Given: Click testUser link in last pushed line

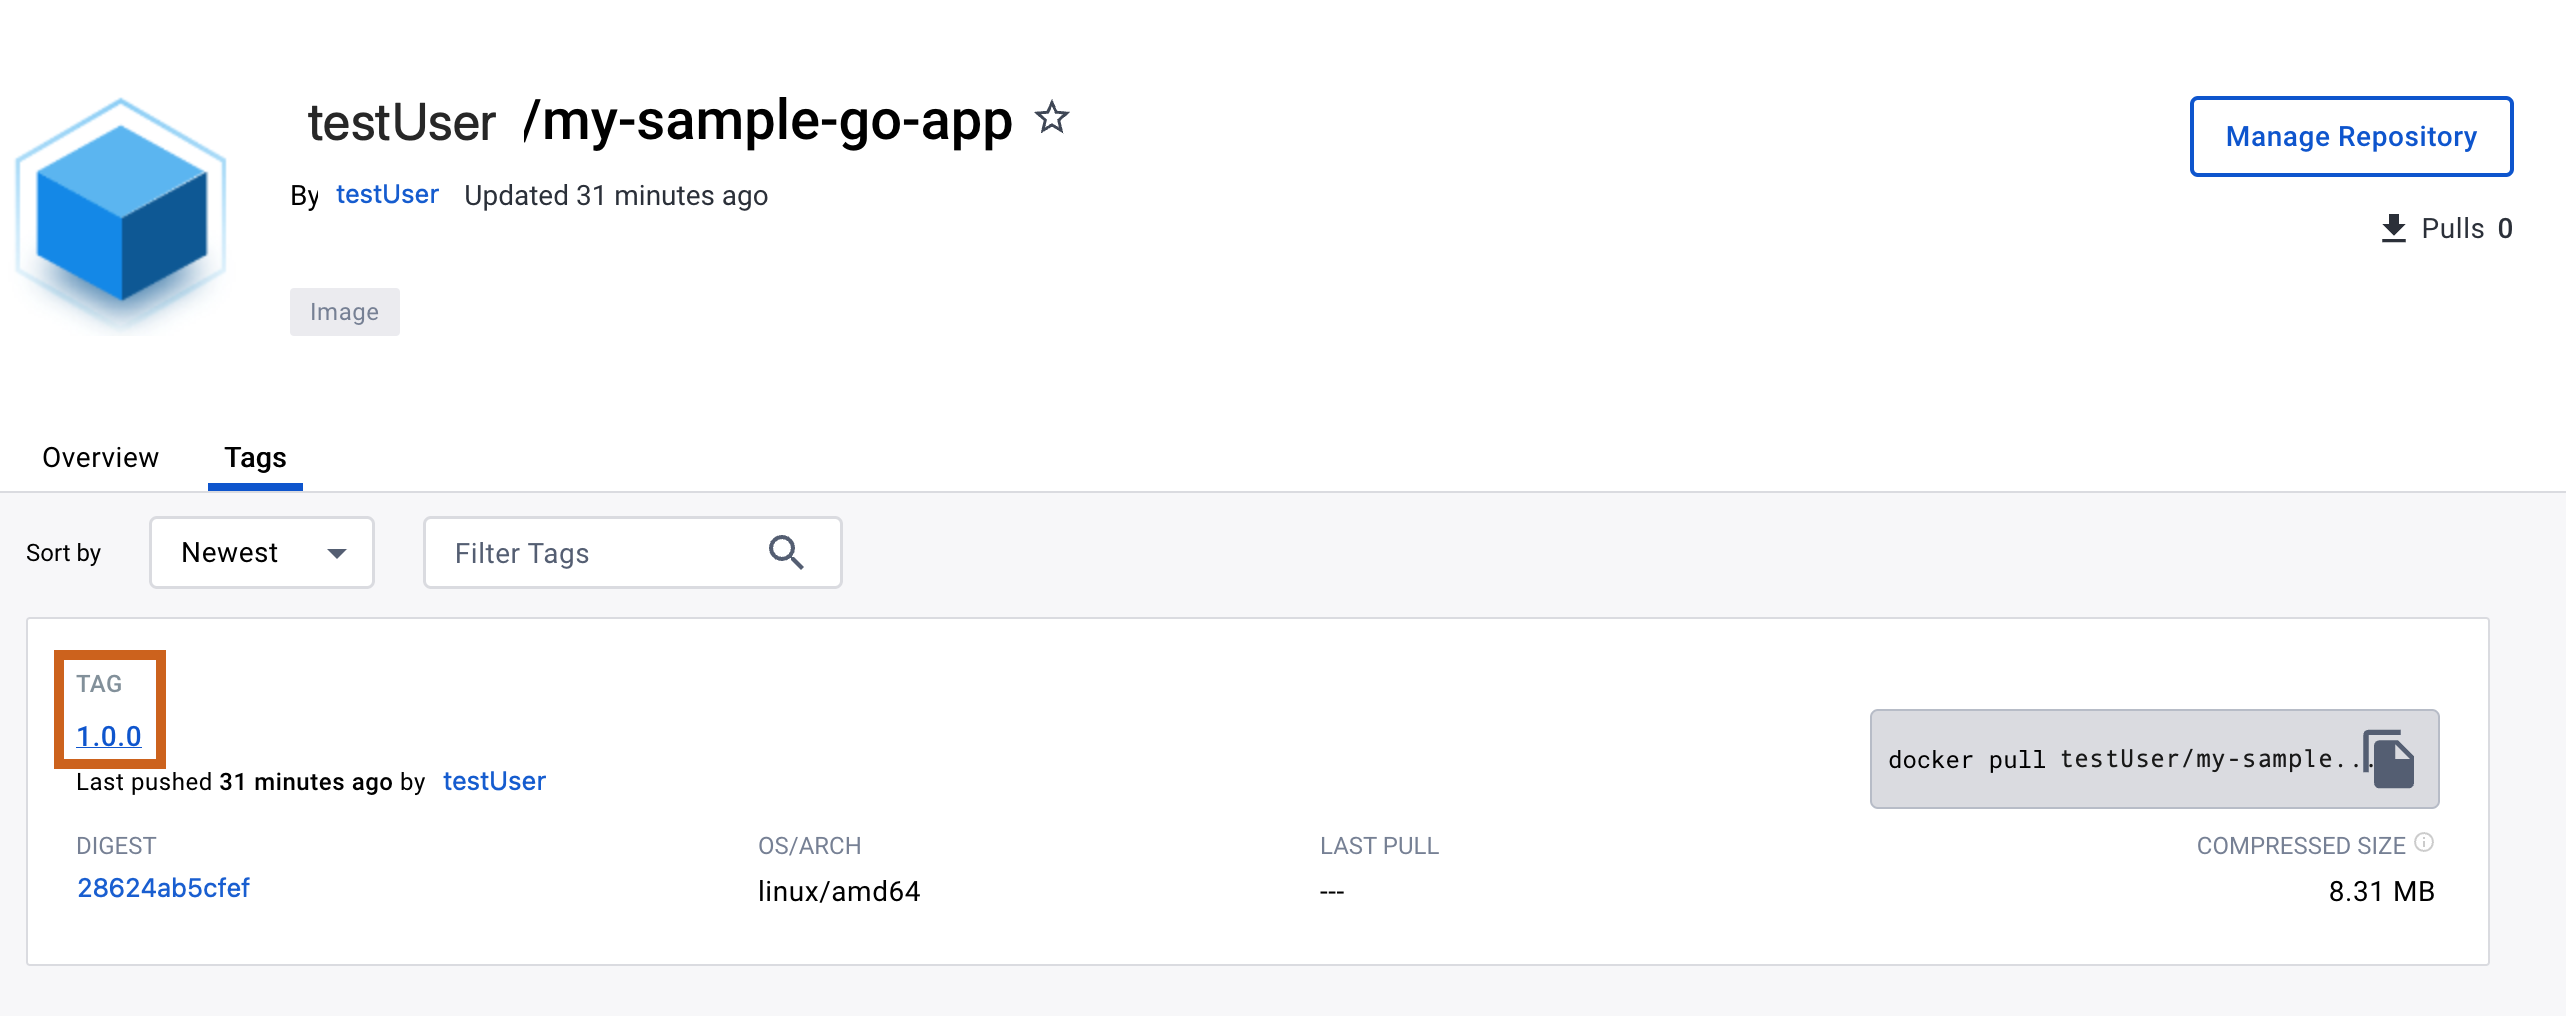Looking at the screenshot, I should point(494,782).
